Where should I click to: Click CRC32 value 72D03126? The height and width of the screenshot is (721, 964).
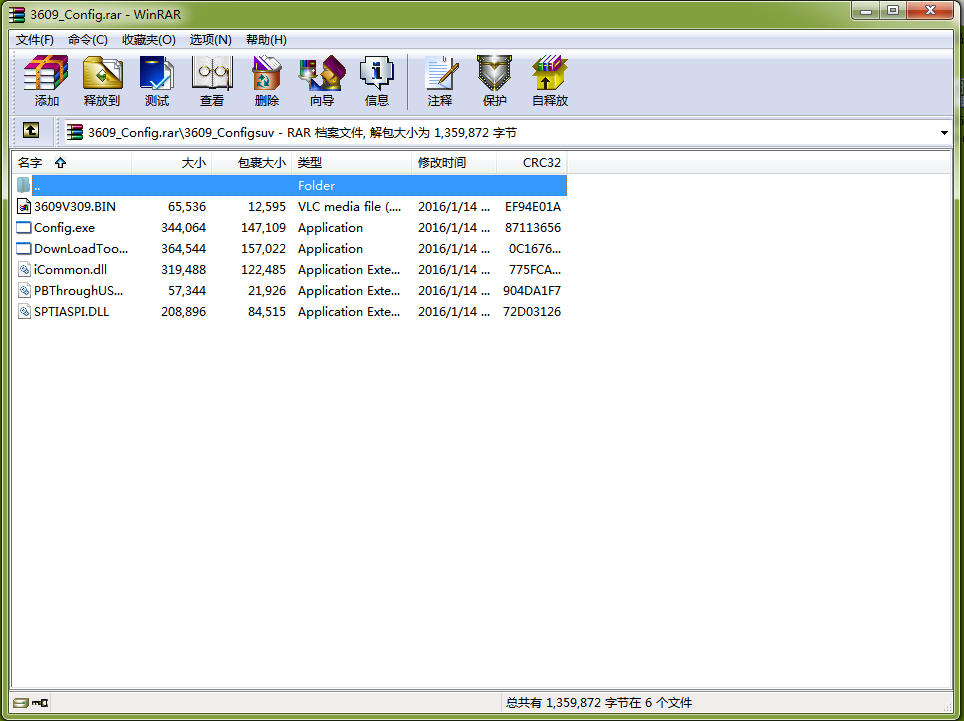tap(532, 312)
